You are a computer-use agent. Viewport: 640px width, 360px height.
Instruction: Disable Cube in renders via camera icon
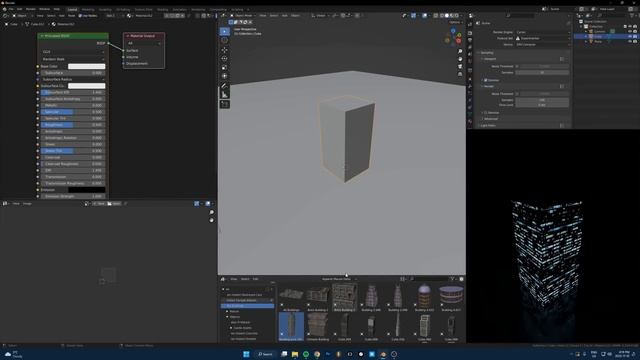tap(635, 36)
